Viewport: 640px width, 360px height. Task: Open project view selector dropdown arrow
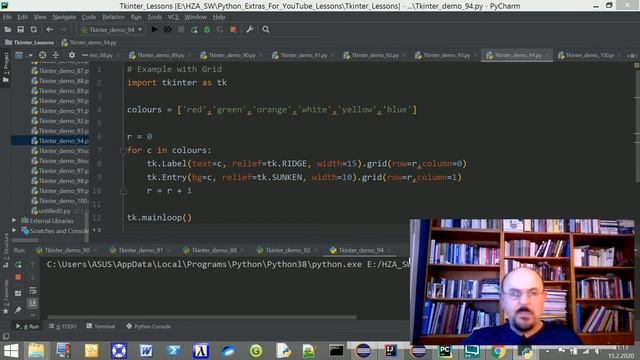(30, 56)
